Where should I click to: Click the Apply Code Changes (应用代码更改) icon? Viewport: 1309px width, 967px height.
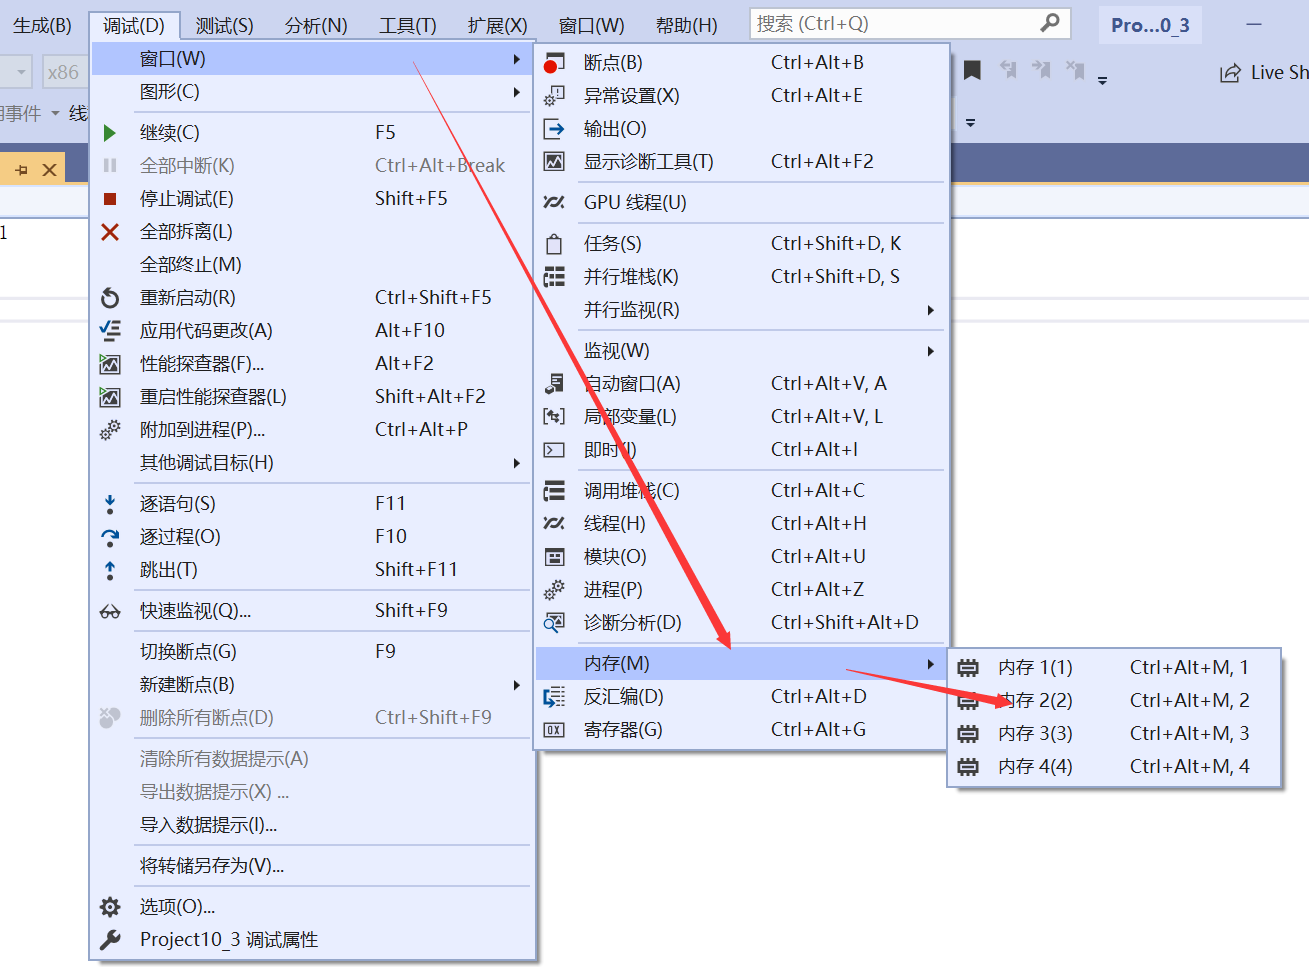point(110,331)
